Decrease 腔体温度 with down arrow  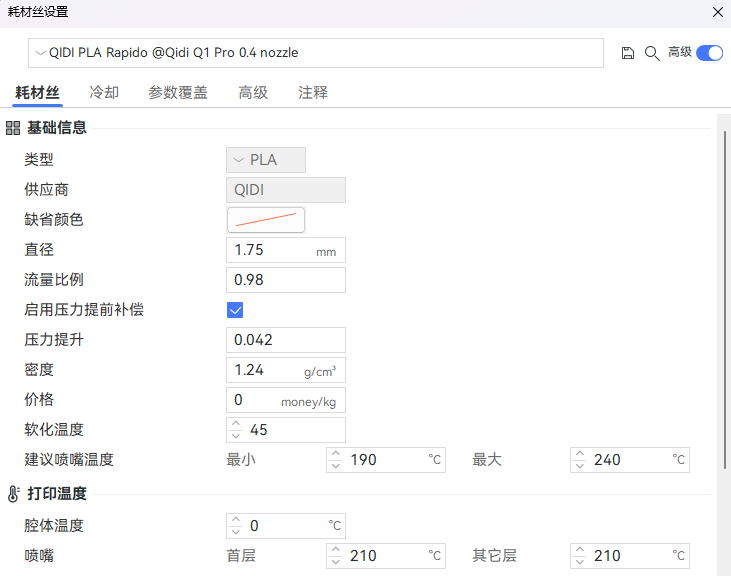coord(236,531)
